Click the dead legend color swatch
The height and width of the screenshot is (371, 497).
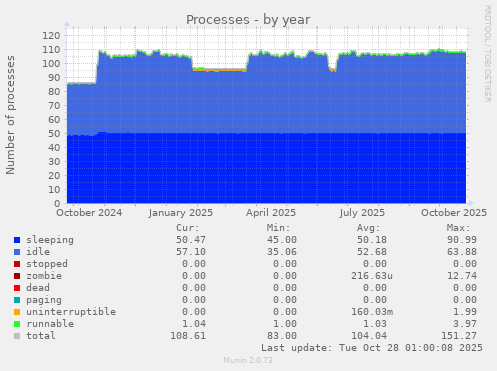point(17,288)
